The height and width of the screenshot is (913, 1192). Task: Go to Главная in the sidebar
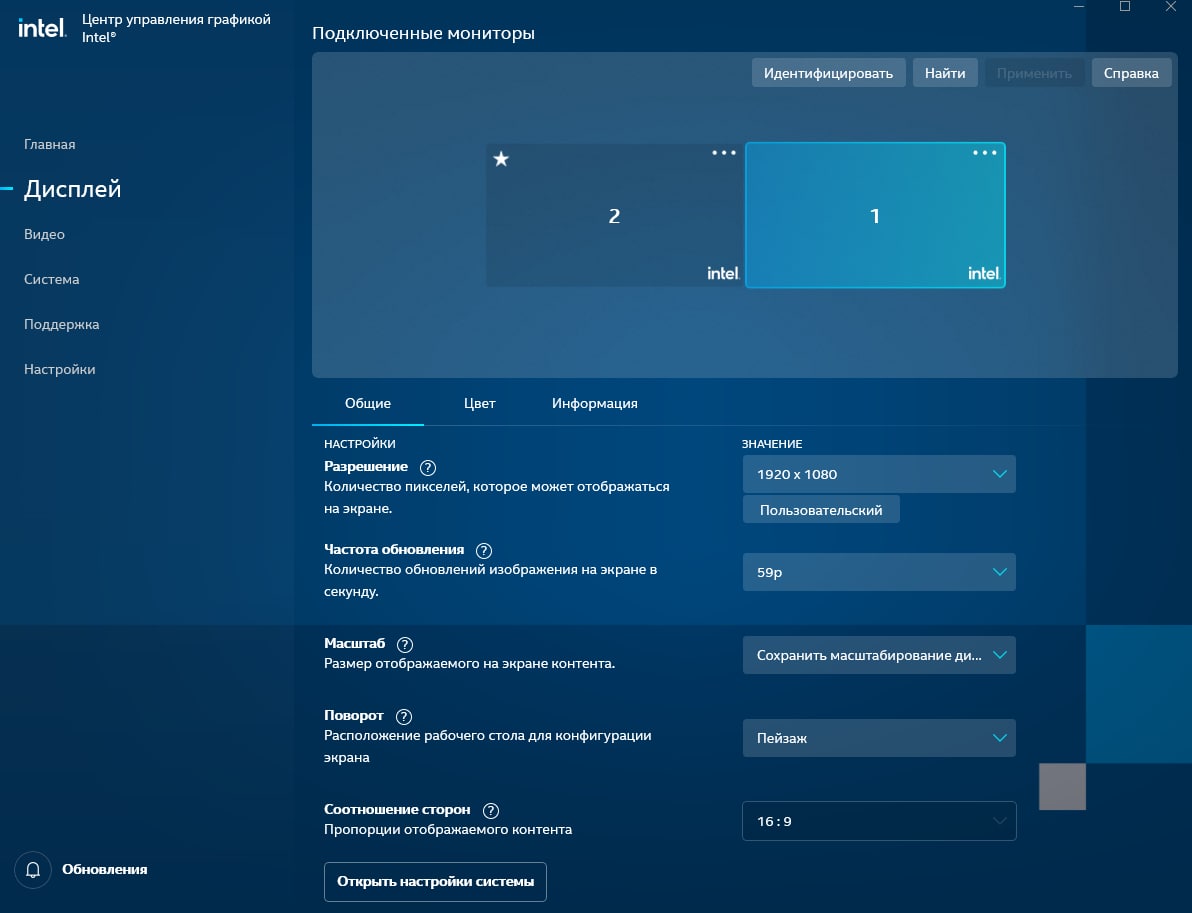pyautogui.click(x=49, y=144)
